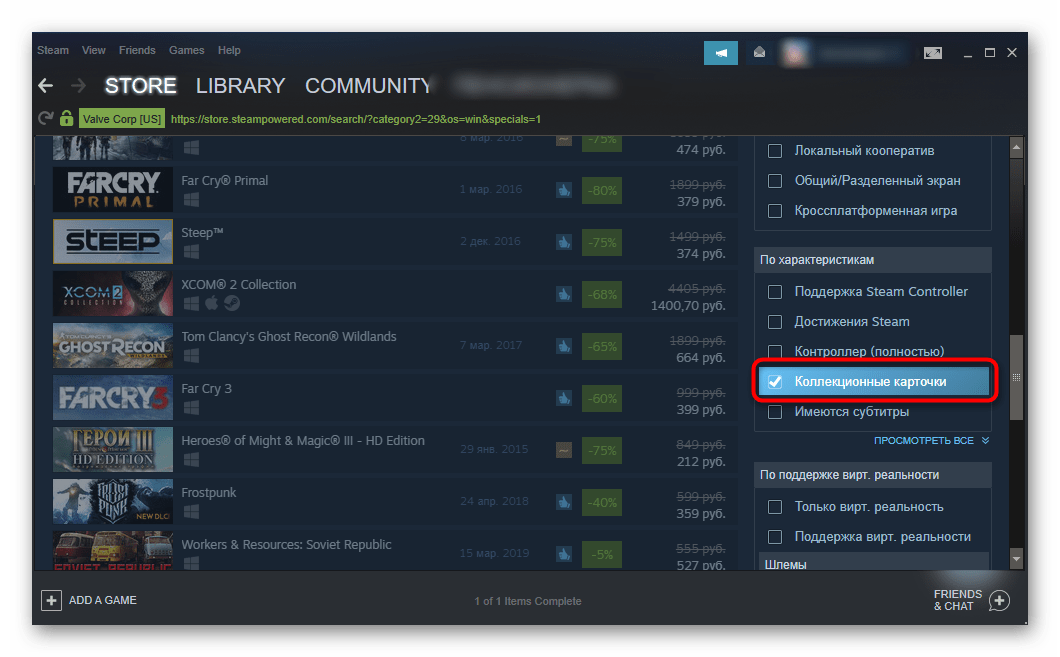This screenshot has height=657, width=1060.
Task: Click the -40% discount badge for Frostpunk
Action: (602, 502)
